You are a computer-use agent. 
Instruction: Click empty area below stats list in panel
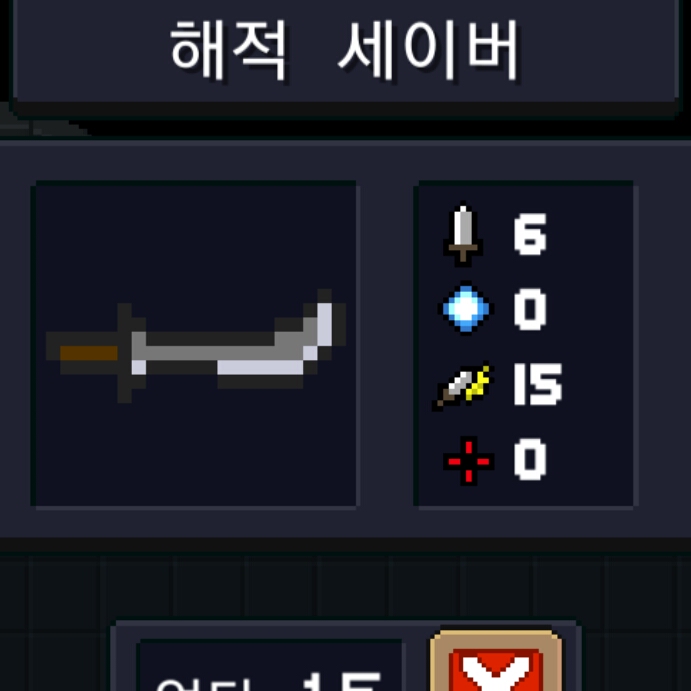[526, 496]
